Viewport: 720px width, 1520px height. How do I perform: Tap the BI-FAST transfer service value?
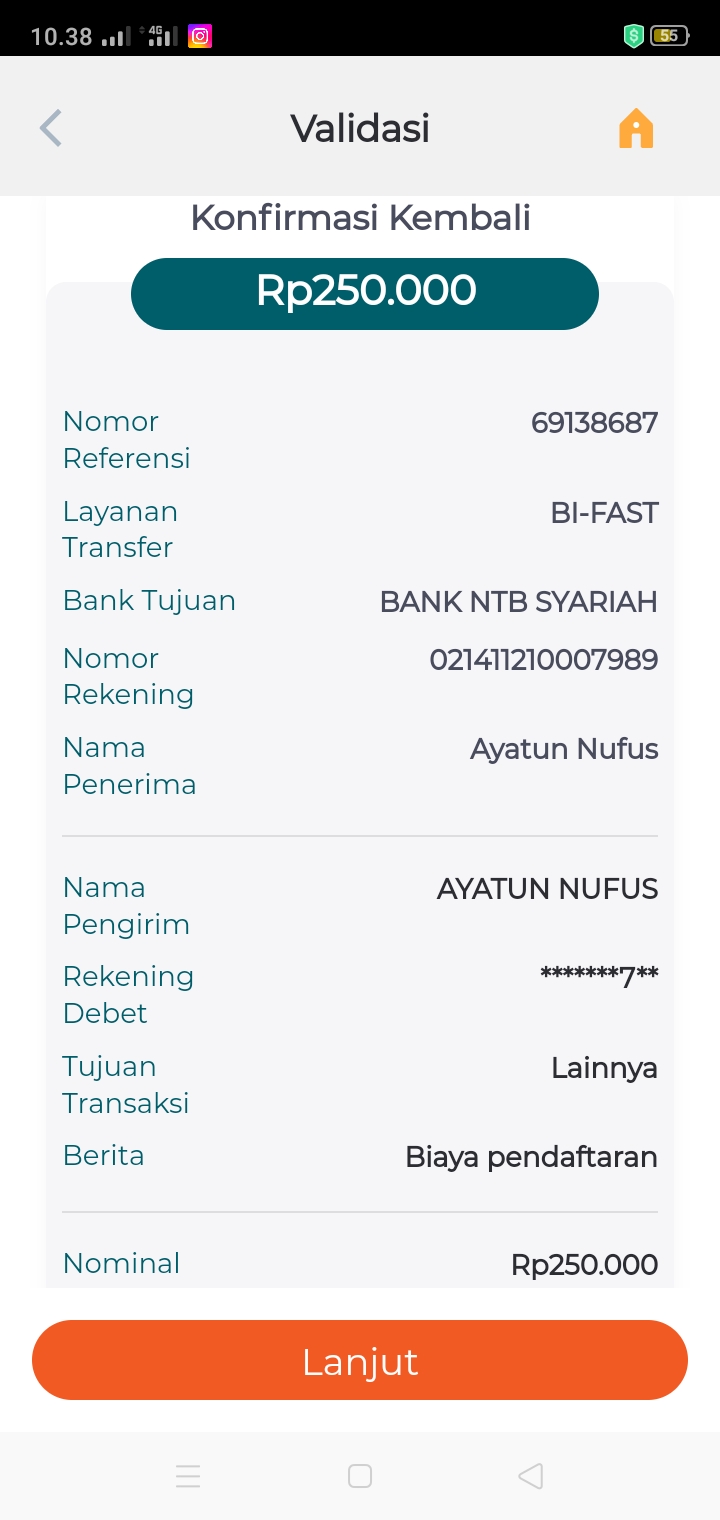click(x=604, y=513)
